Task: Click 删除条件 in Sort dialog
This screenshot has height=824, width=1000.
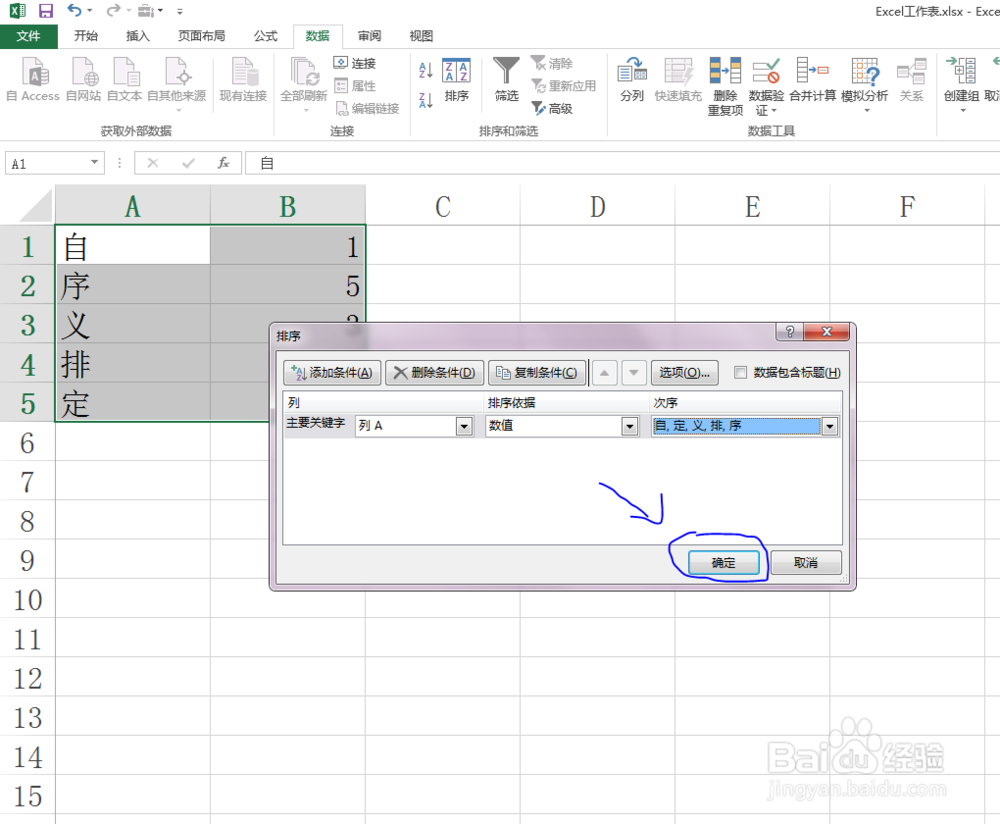Action: tap(434, 372)
